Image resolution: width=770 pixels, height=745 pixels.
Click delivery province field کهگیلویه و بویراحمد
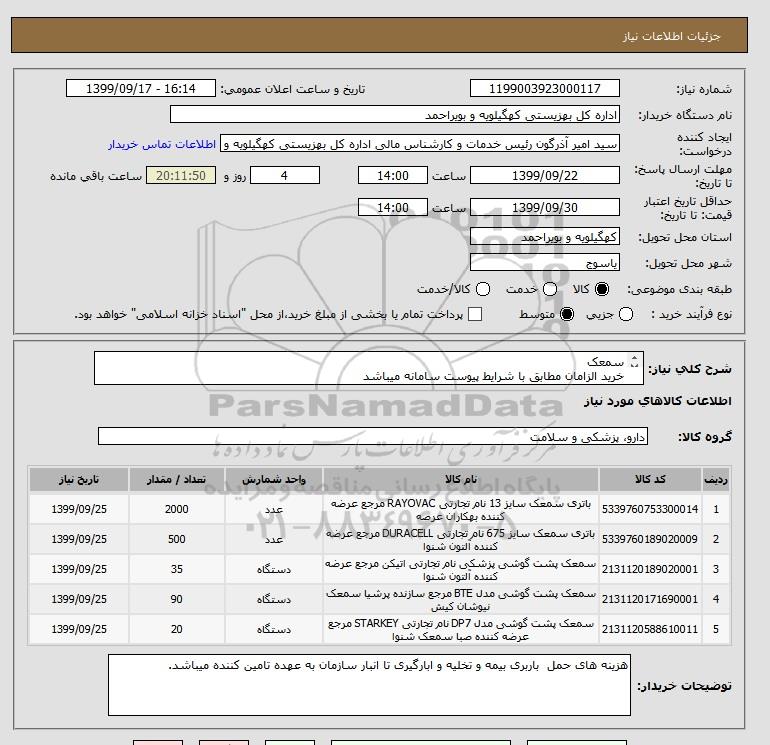pyautogui.click(x=545, y=237)
